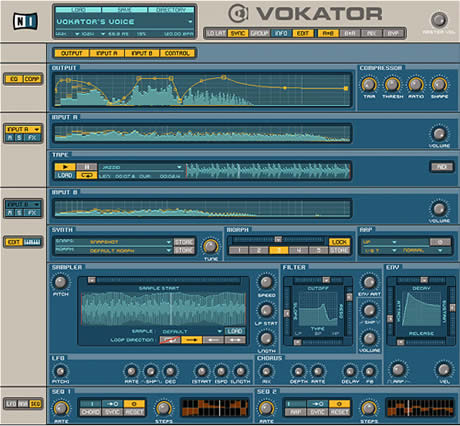Start tape playback with the play button
The image size is (460, 426).
click(x=65, y=167)
